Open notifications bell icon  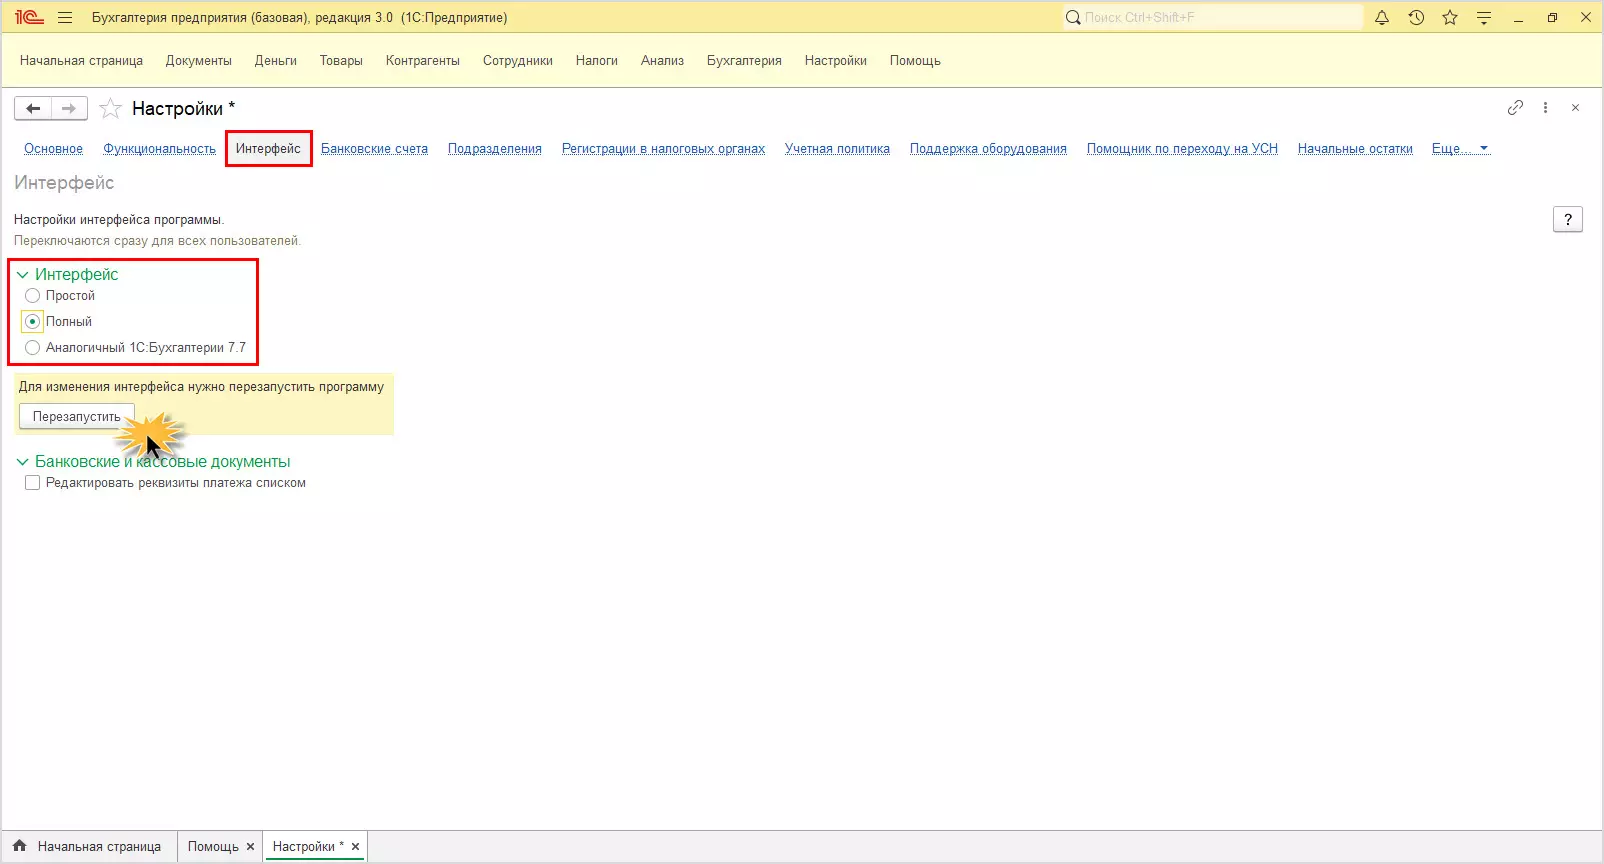1382,17
